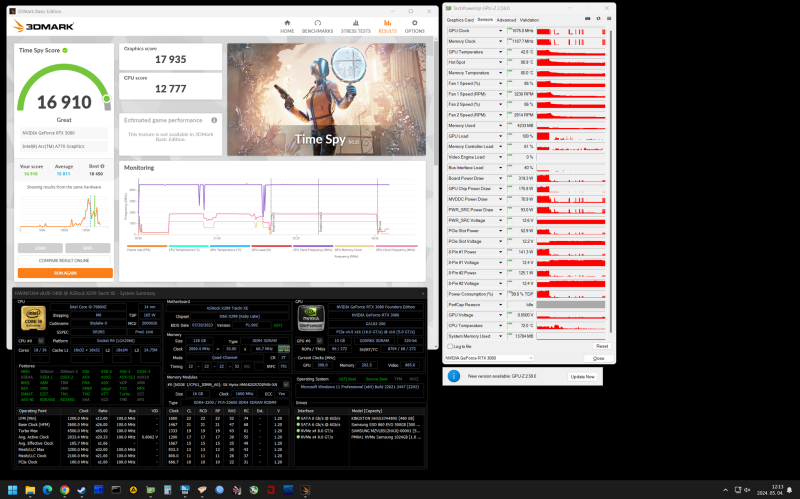The height and width of the screenshot is (499, 800).
Task: Click GPU-Z screenshot camera icon
Action: 588,18
